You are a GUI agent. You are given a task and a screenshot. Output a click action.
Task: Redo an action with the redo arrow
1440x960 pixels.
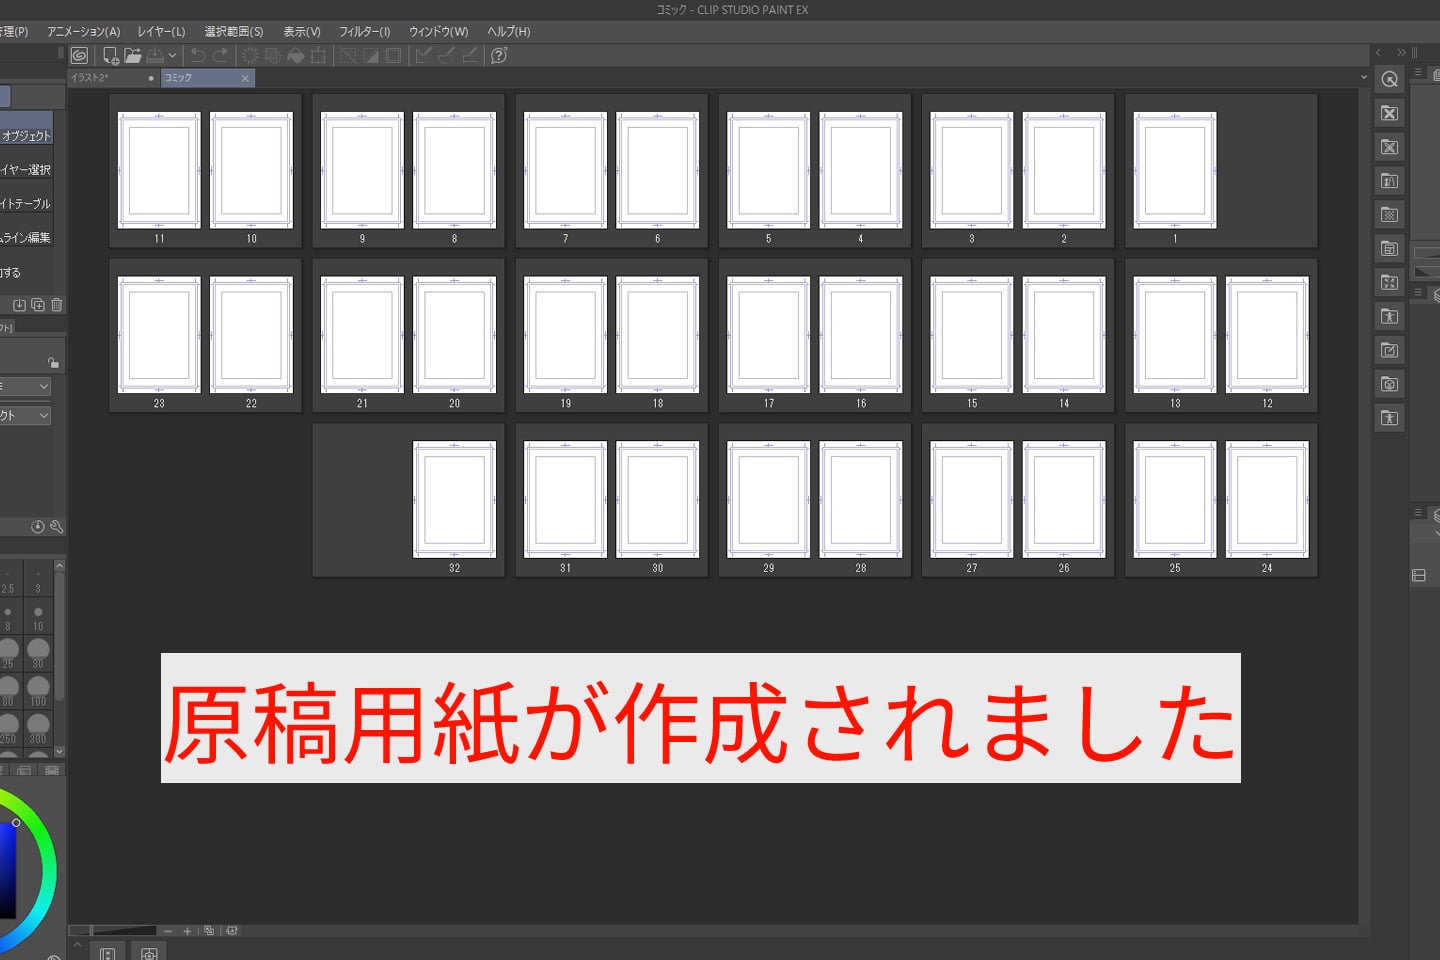click(221, 55)
